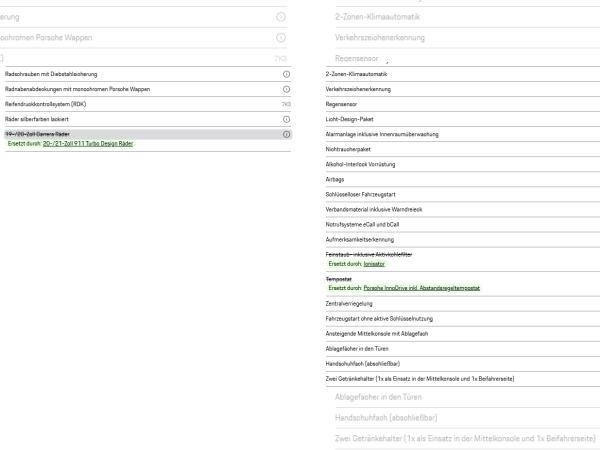Open info icon for Radschrauben mit Diebstahlsicherung
600x450 pixels.
coord(286,74)
